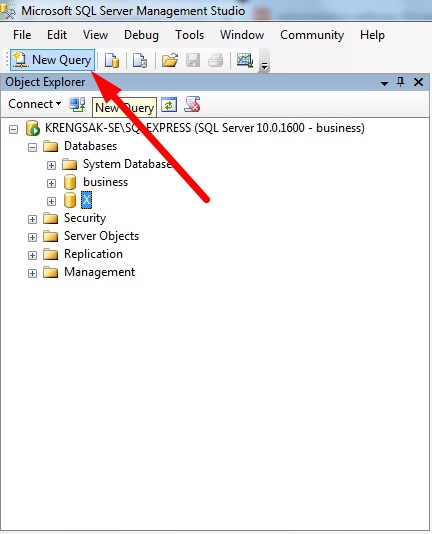
Task: Click the Stop script icon with red X
Action: point(192,104)
